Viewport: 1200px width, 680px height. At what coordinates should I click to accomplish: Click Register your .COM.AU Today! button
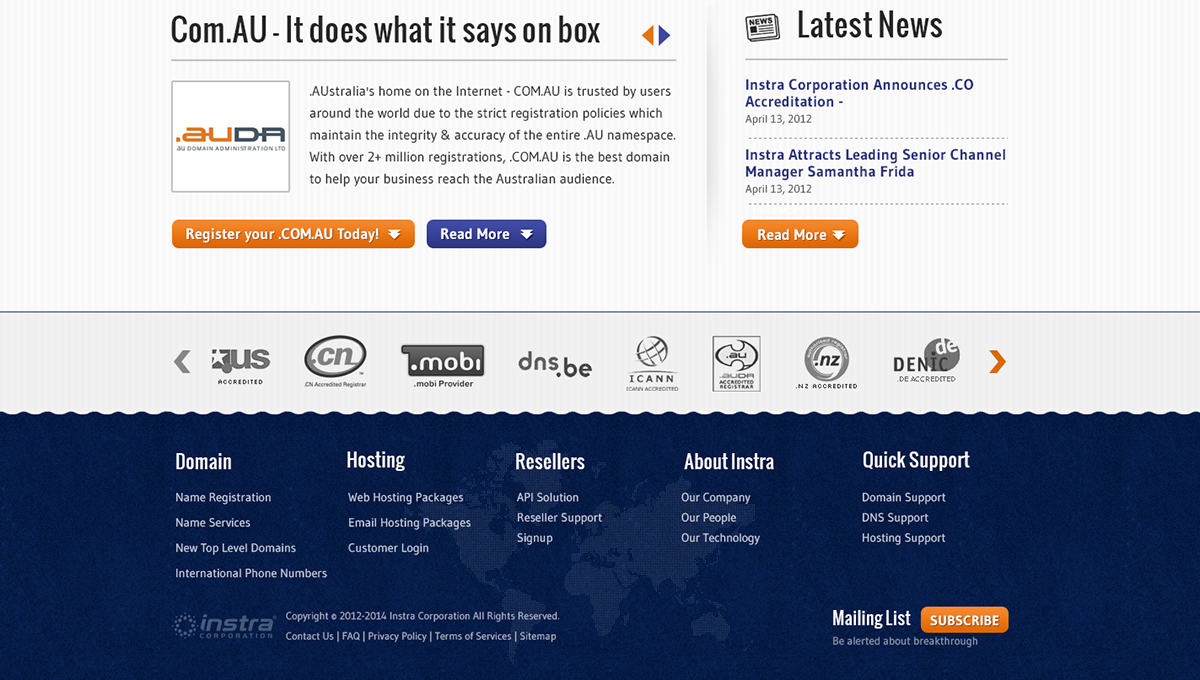click(293, 234)
